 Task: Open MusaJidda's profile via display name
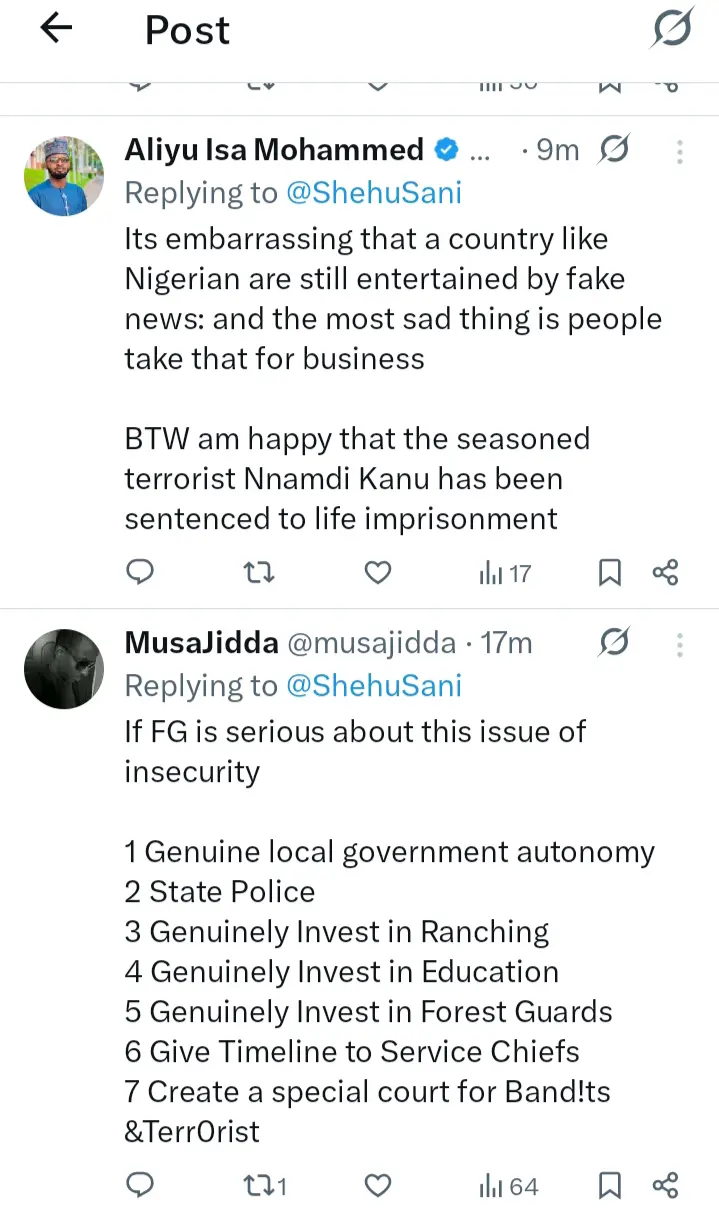click(x=201, y=643)
